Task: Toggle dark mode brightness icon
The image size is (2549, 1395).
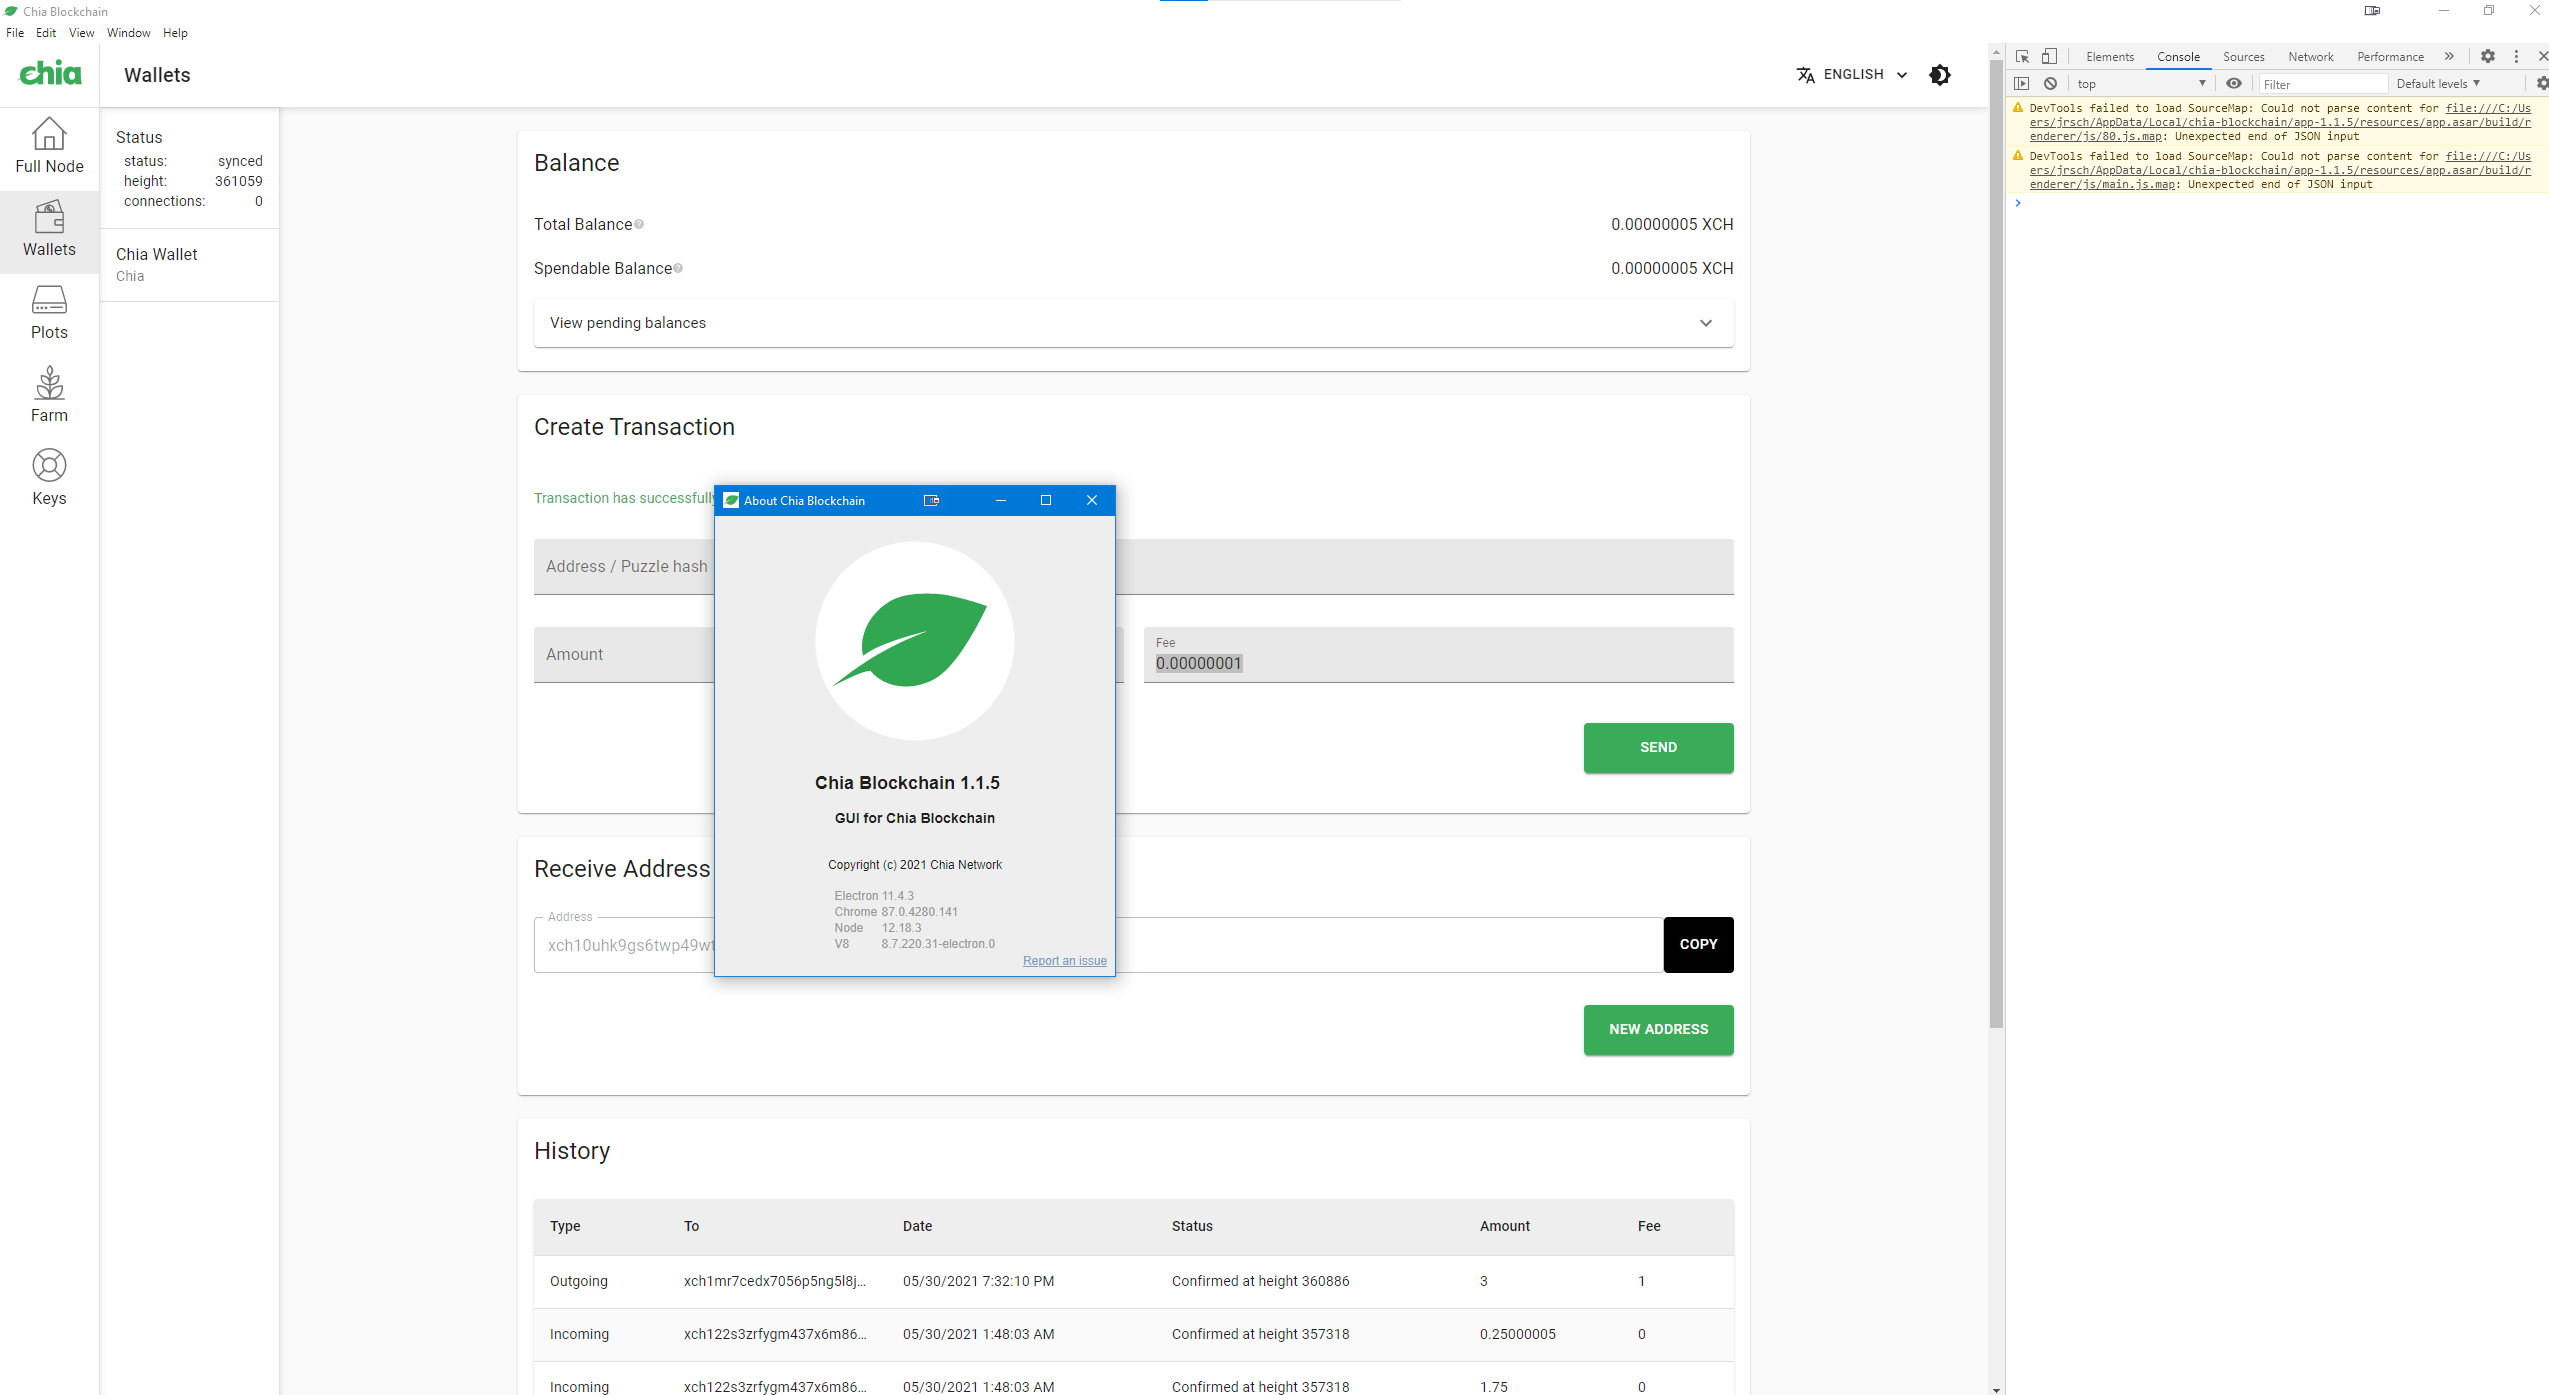Action: coord(1939,75)
